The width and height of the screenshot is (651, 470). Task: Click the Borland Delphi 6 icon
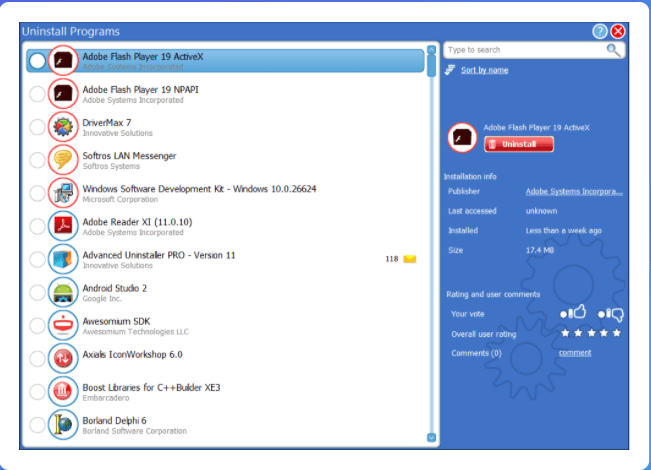63,424
